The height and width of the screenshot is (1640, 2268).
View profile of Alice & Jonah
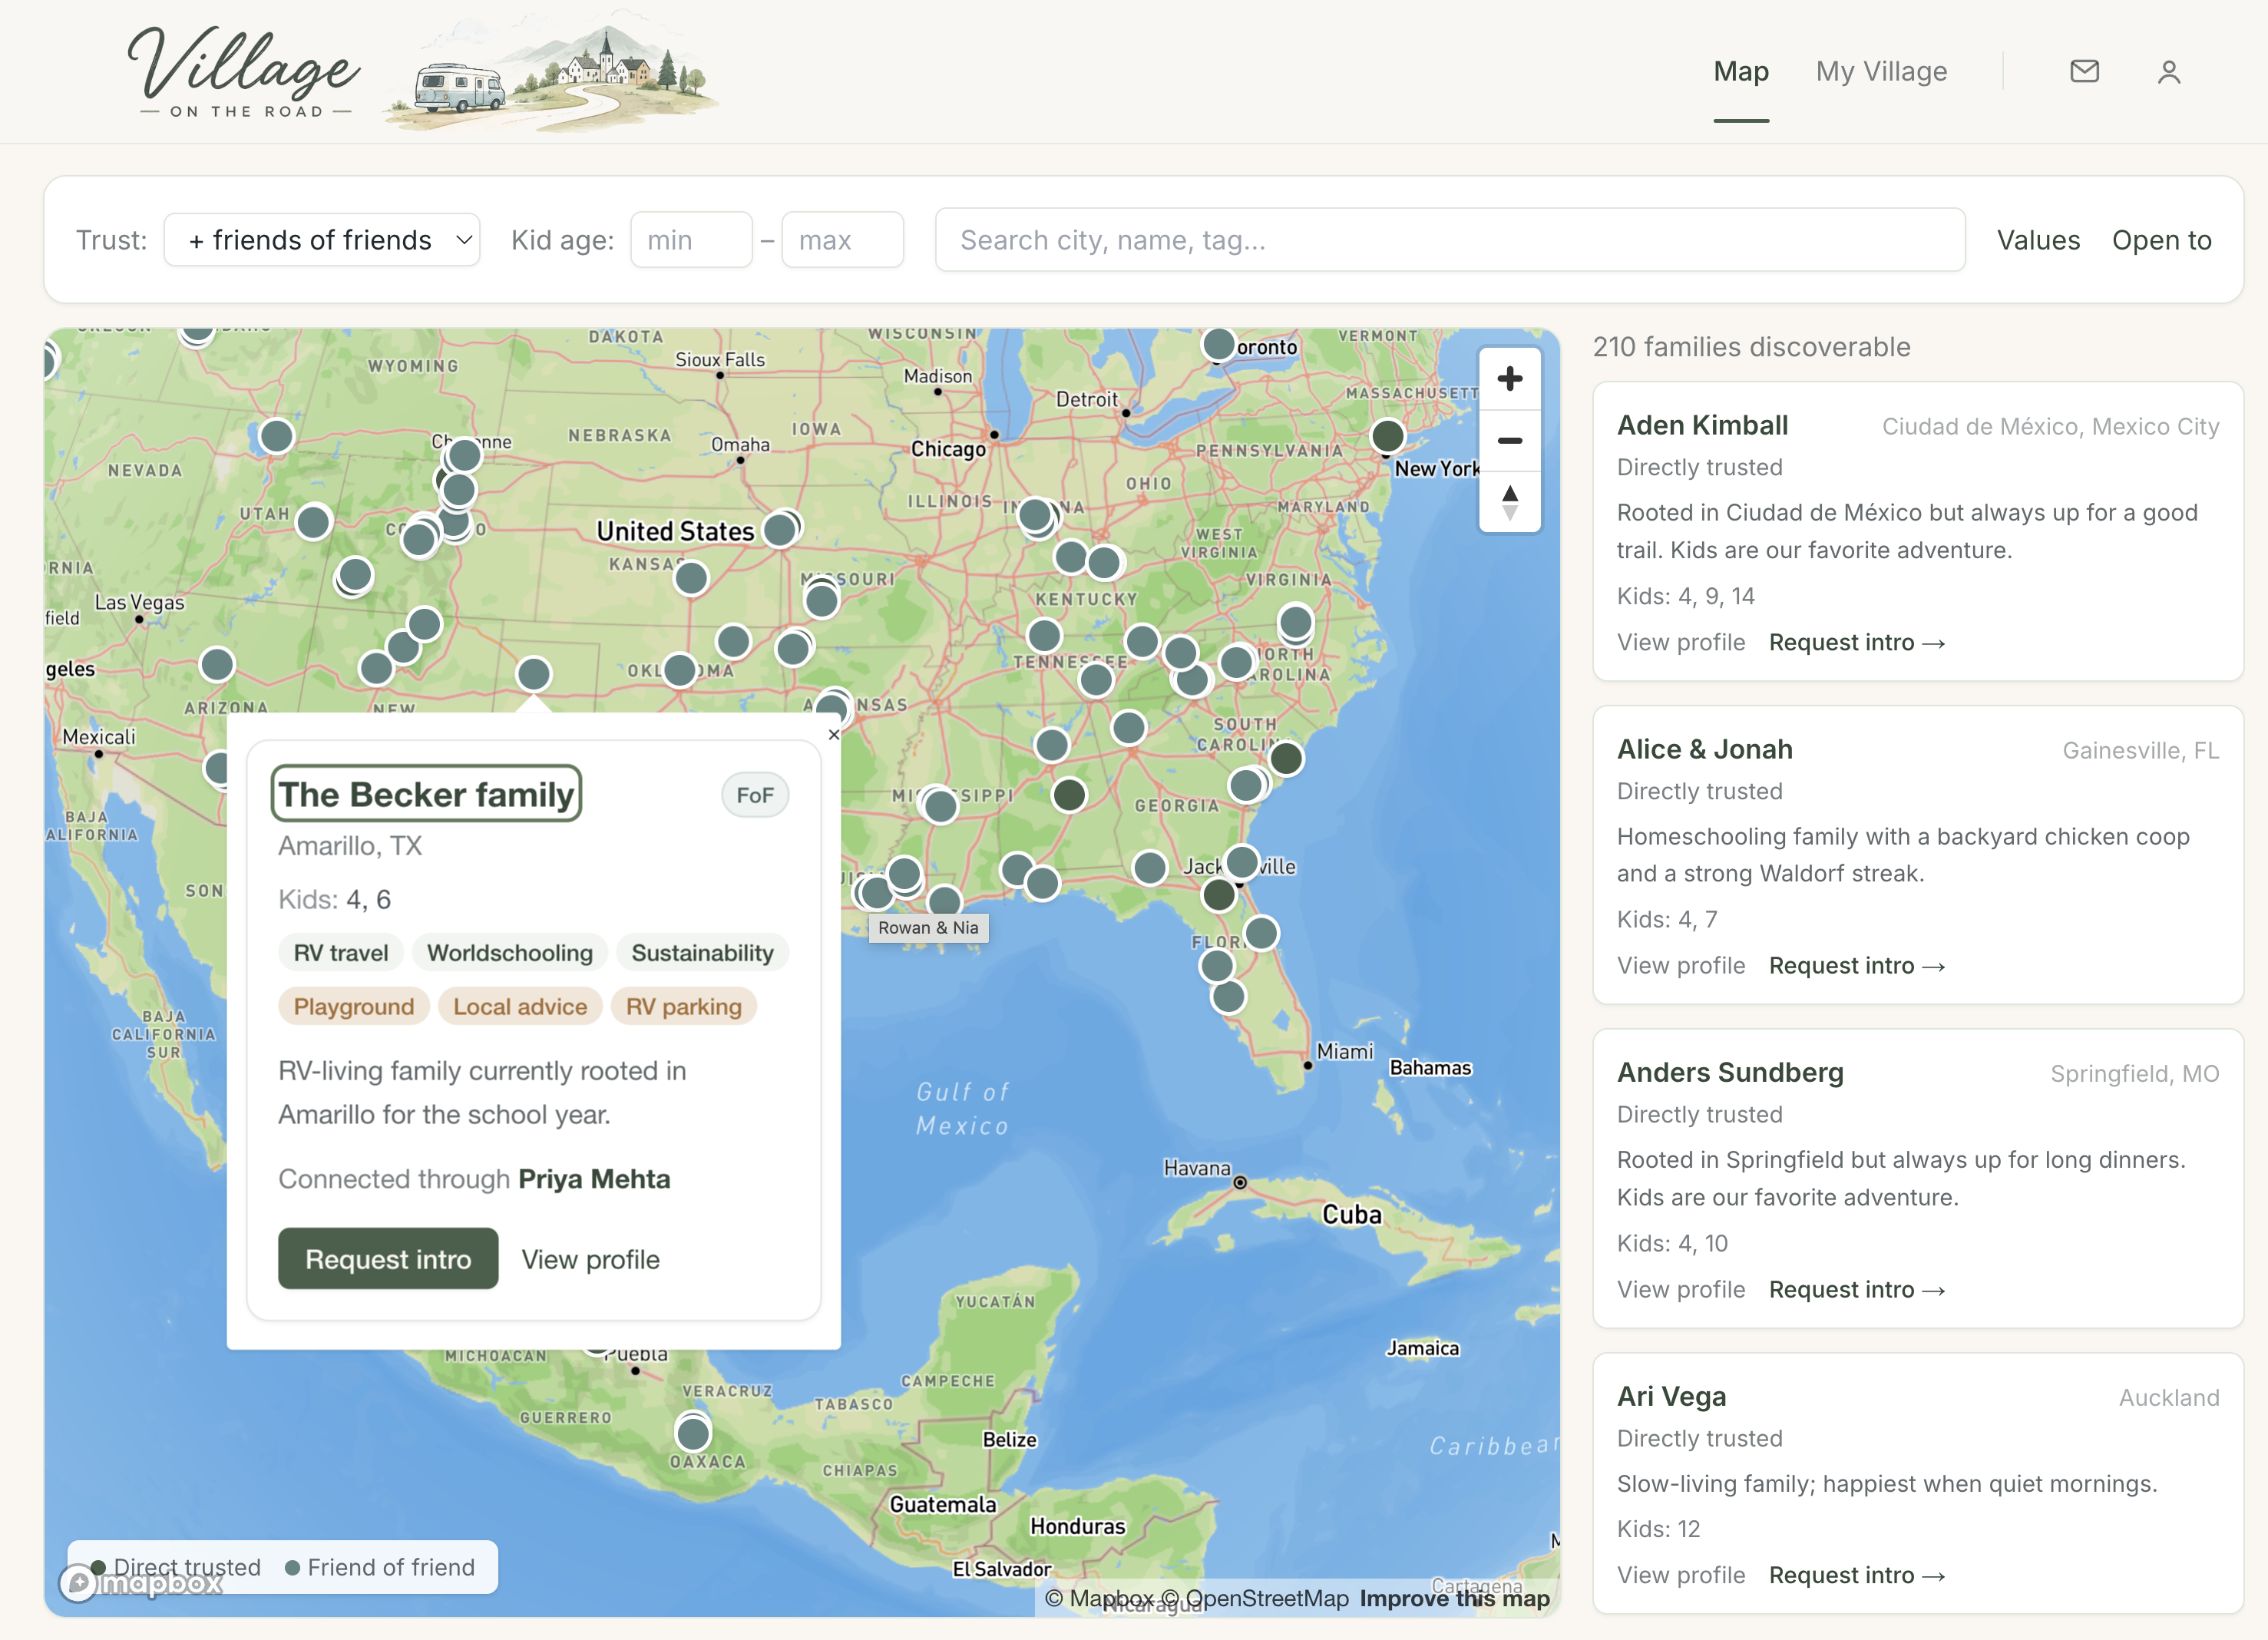(1681, 966)
